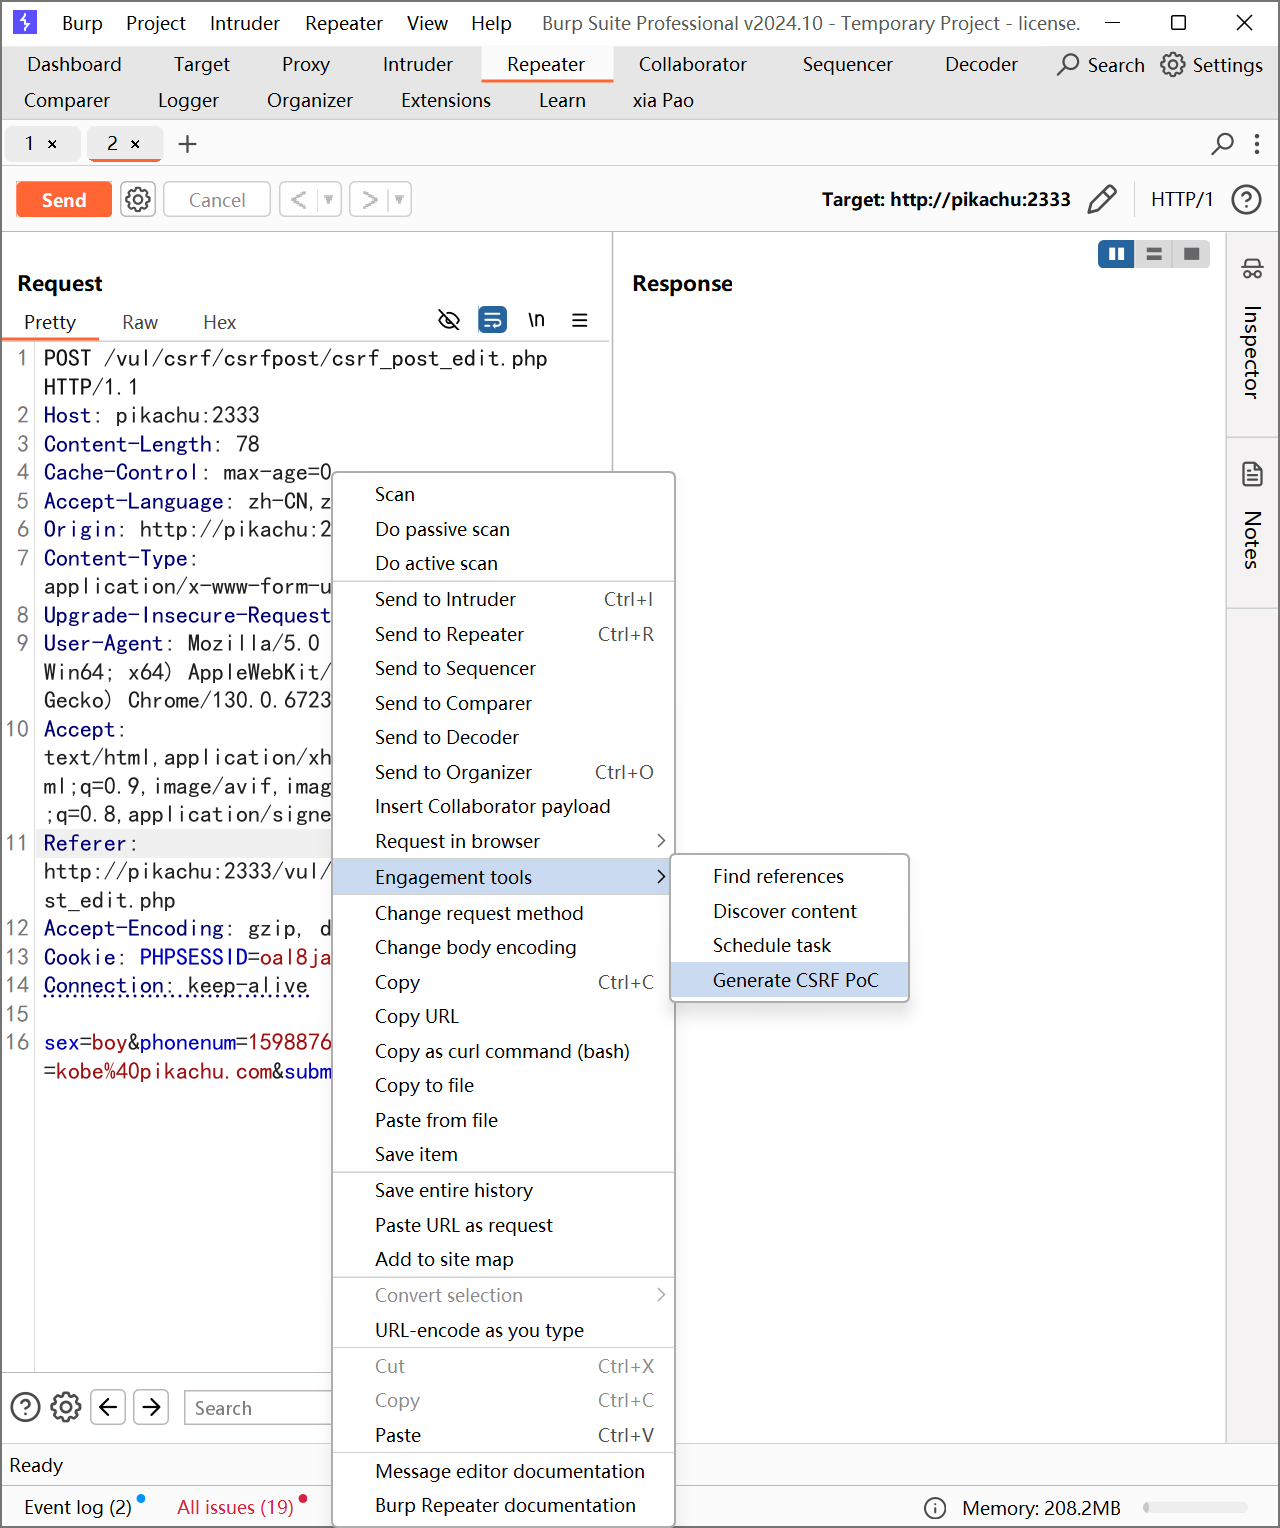Viewport: 1280px width, 1528px height.
Task: Click the request Search input field
Action: [258, 1407]
